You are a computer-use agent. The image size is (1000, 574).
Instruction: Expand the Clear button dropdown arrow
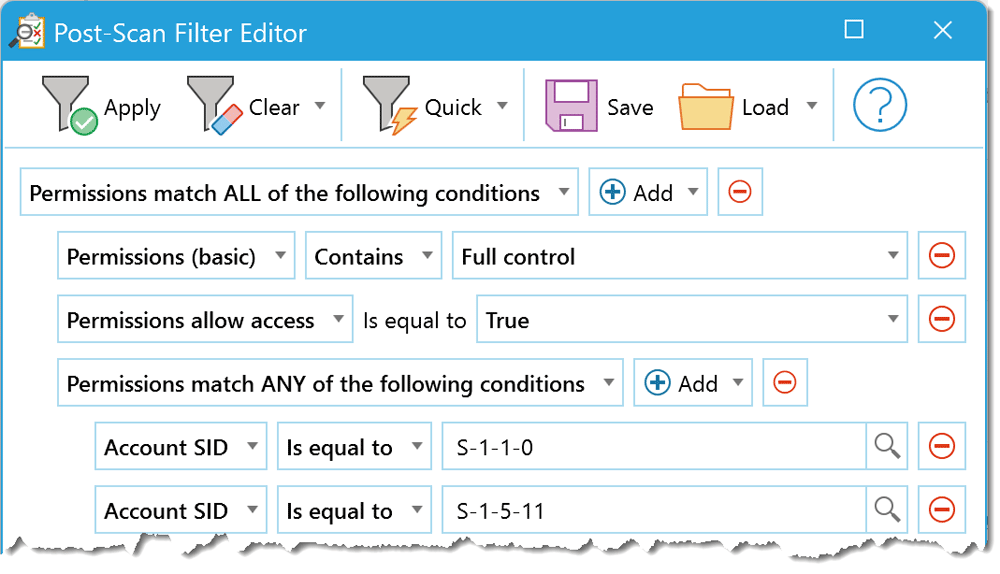point(320,105)
